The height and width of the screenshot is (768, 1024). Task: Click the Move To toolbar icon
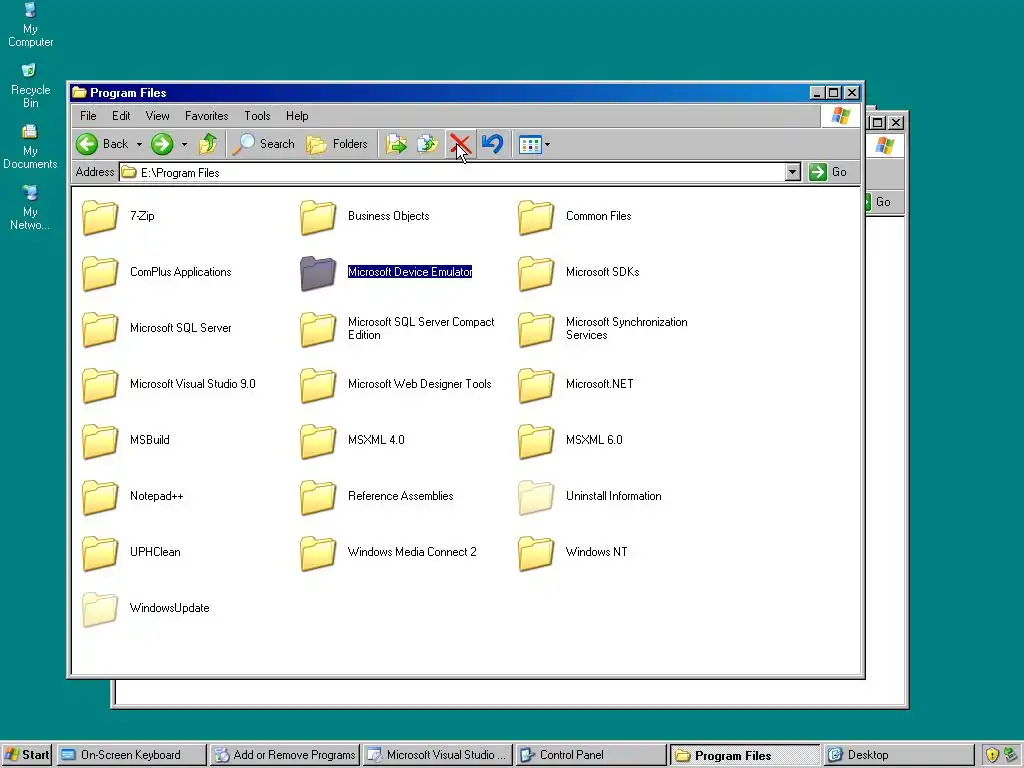(x=396, y=144)
